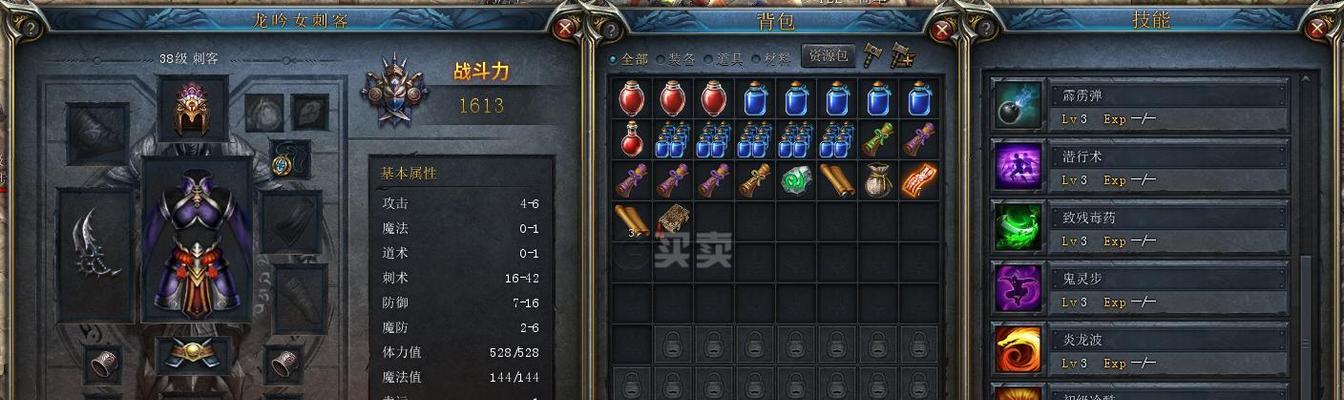1344x400 pixels.
Task: Click the 潜行术 skill icon
Action: (1018, 166)
